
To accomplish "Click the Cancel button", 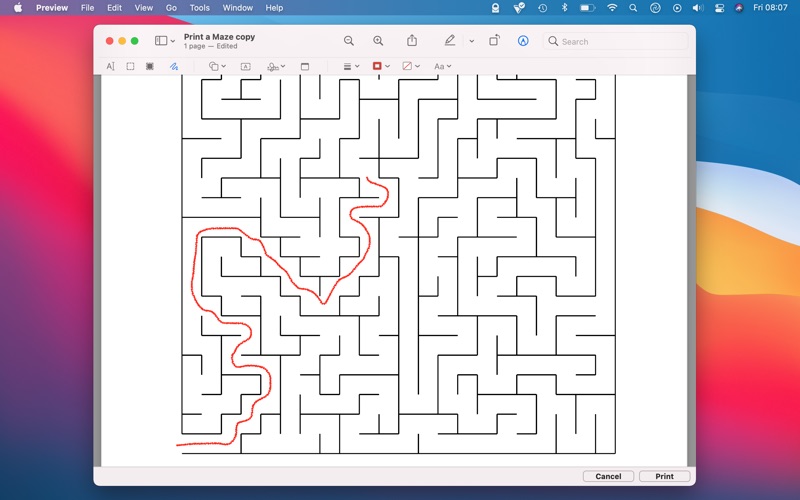I will point(608,476).
